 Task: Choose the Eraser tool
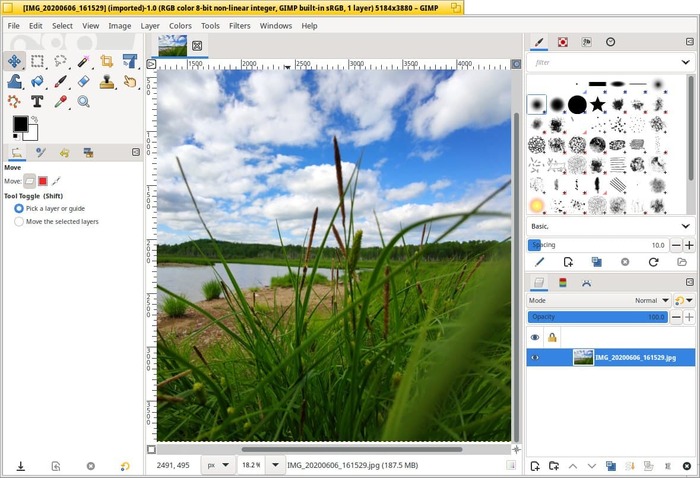point(84,81)
